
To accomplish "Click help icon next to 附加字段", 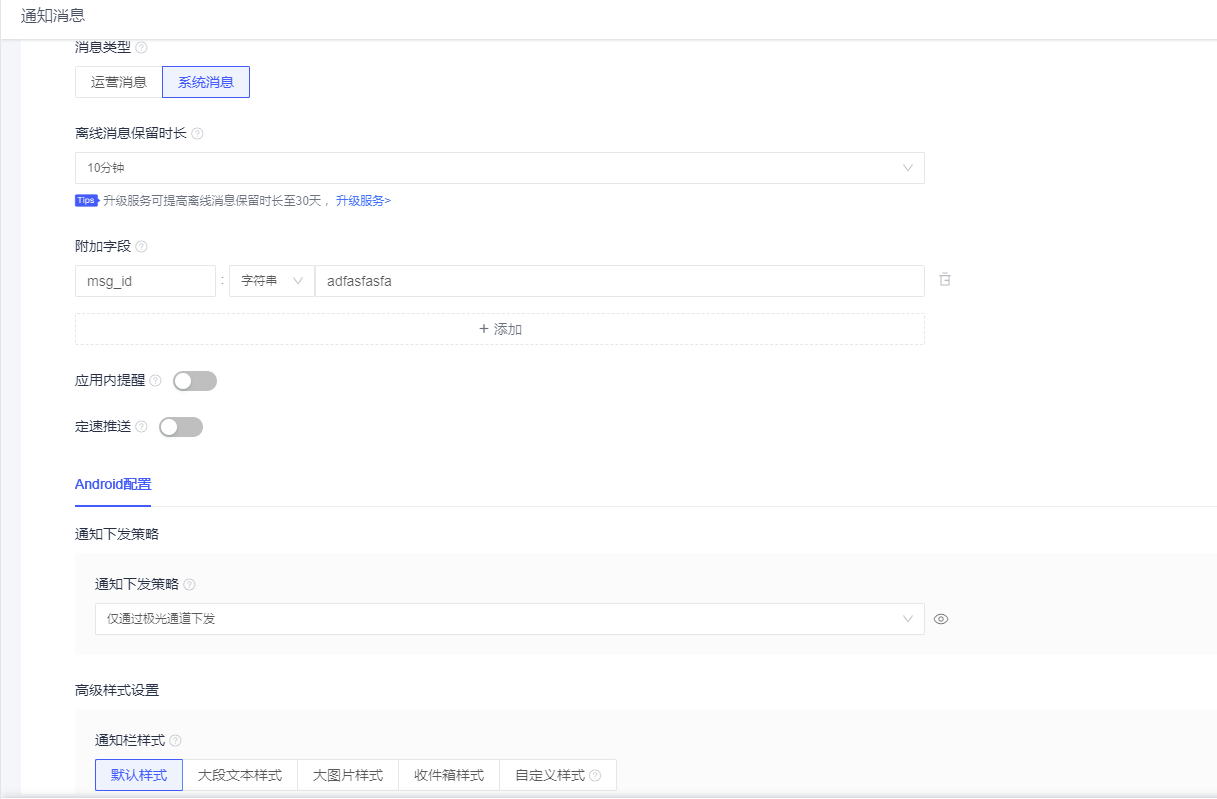I will [x=141, y=247].
